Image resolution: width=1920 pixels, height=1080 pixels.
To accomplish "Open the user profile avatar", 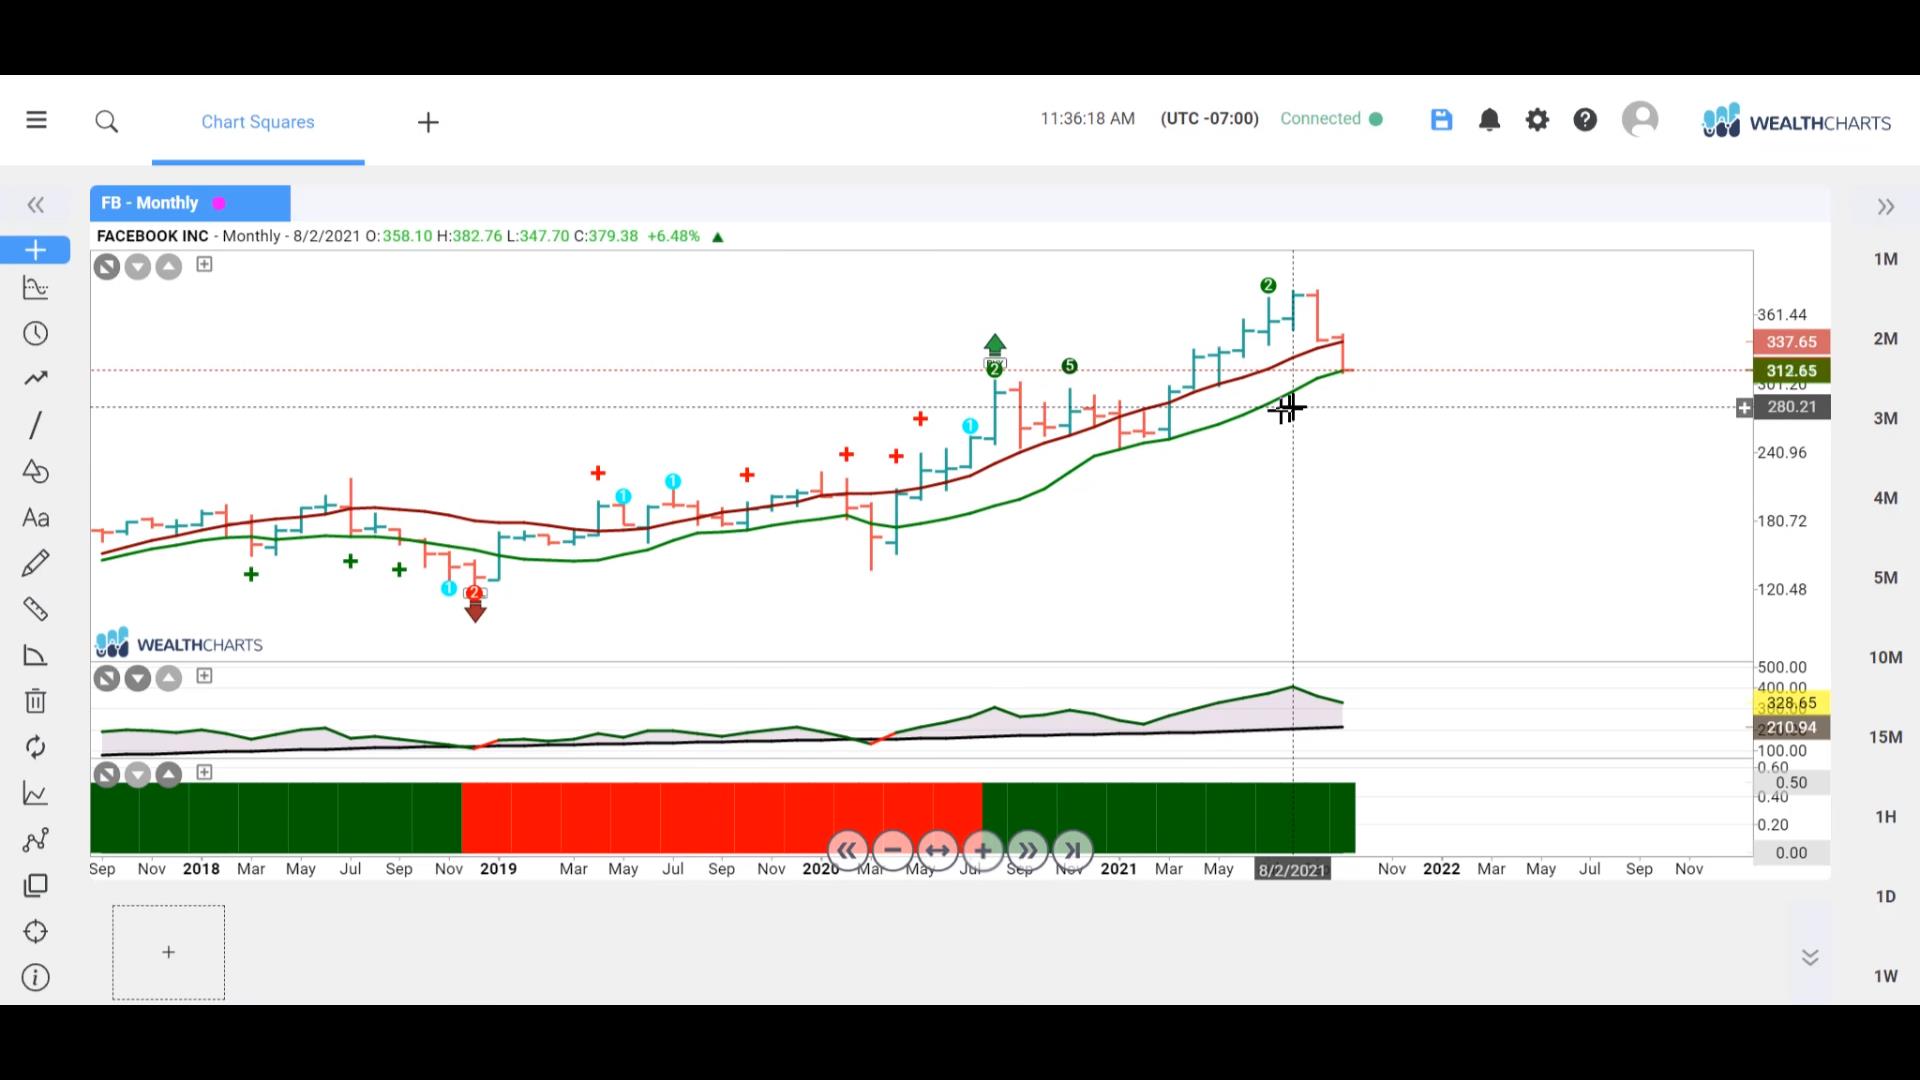I will 1640,119.
